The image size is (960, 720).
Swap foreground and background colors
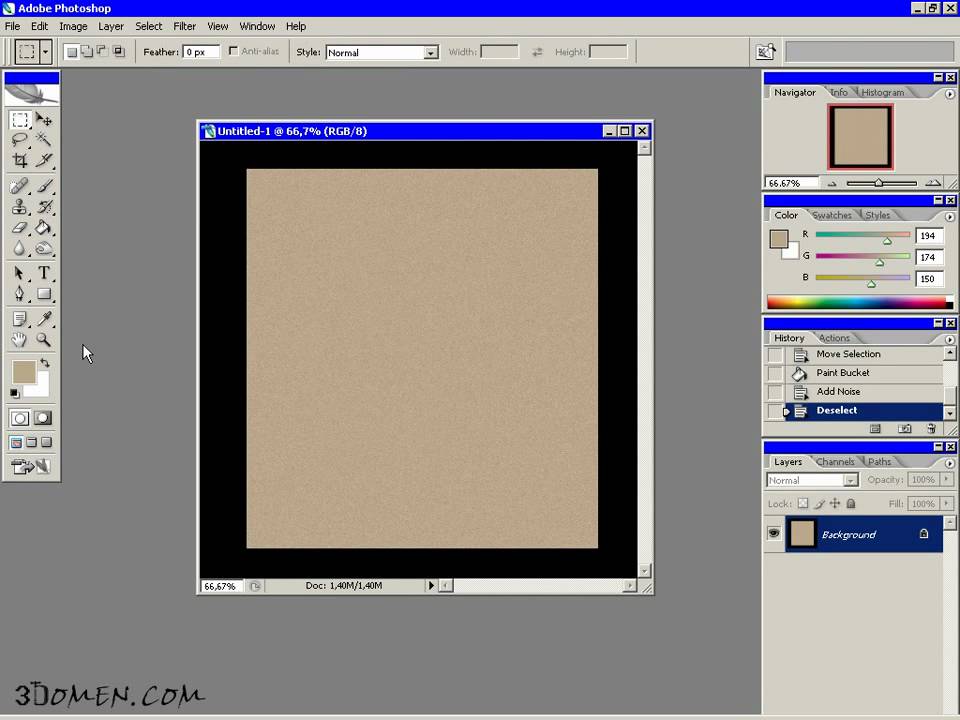45,363
